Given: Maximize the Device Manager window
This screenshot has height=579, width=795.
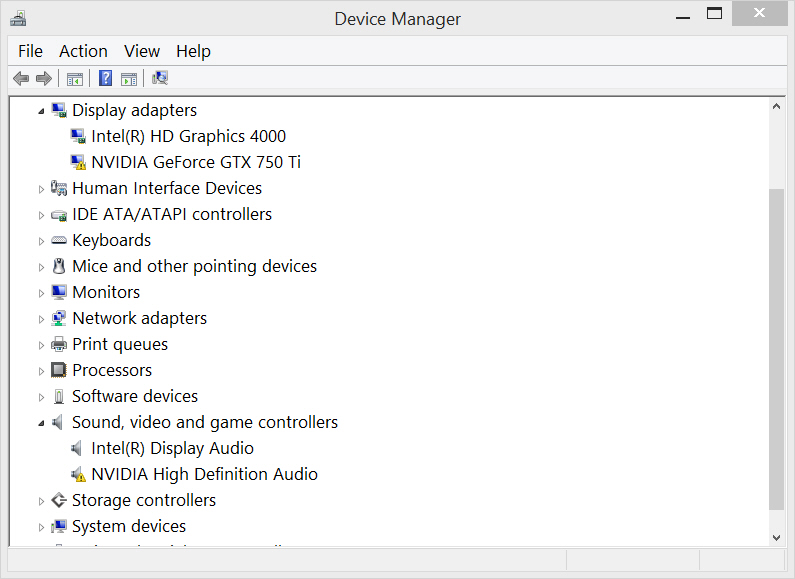Looking at the screenshot, I should point(714,14).
